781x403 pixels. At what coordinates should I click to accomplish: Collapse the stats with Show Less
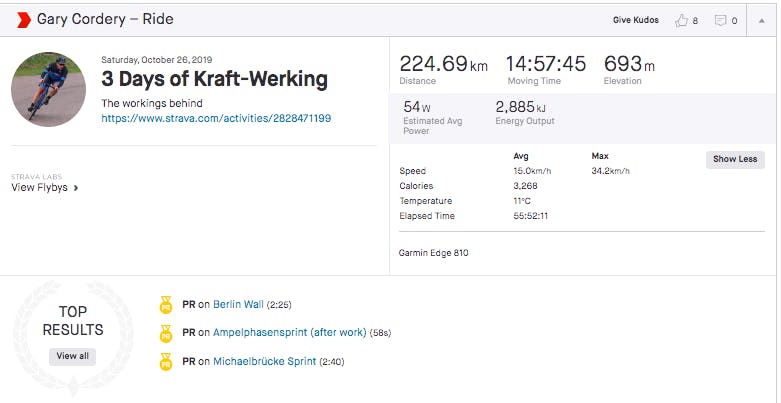coord(735,159)
